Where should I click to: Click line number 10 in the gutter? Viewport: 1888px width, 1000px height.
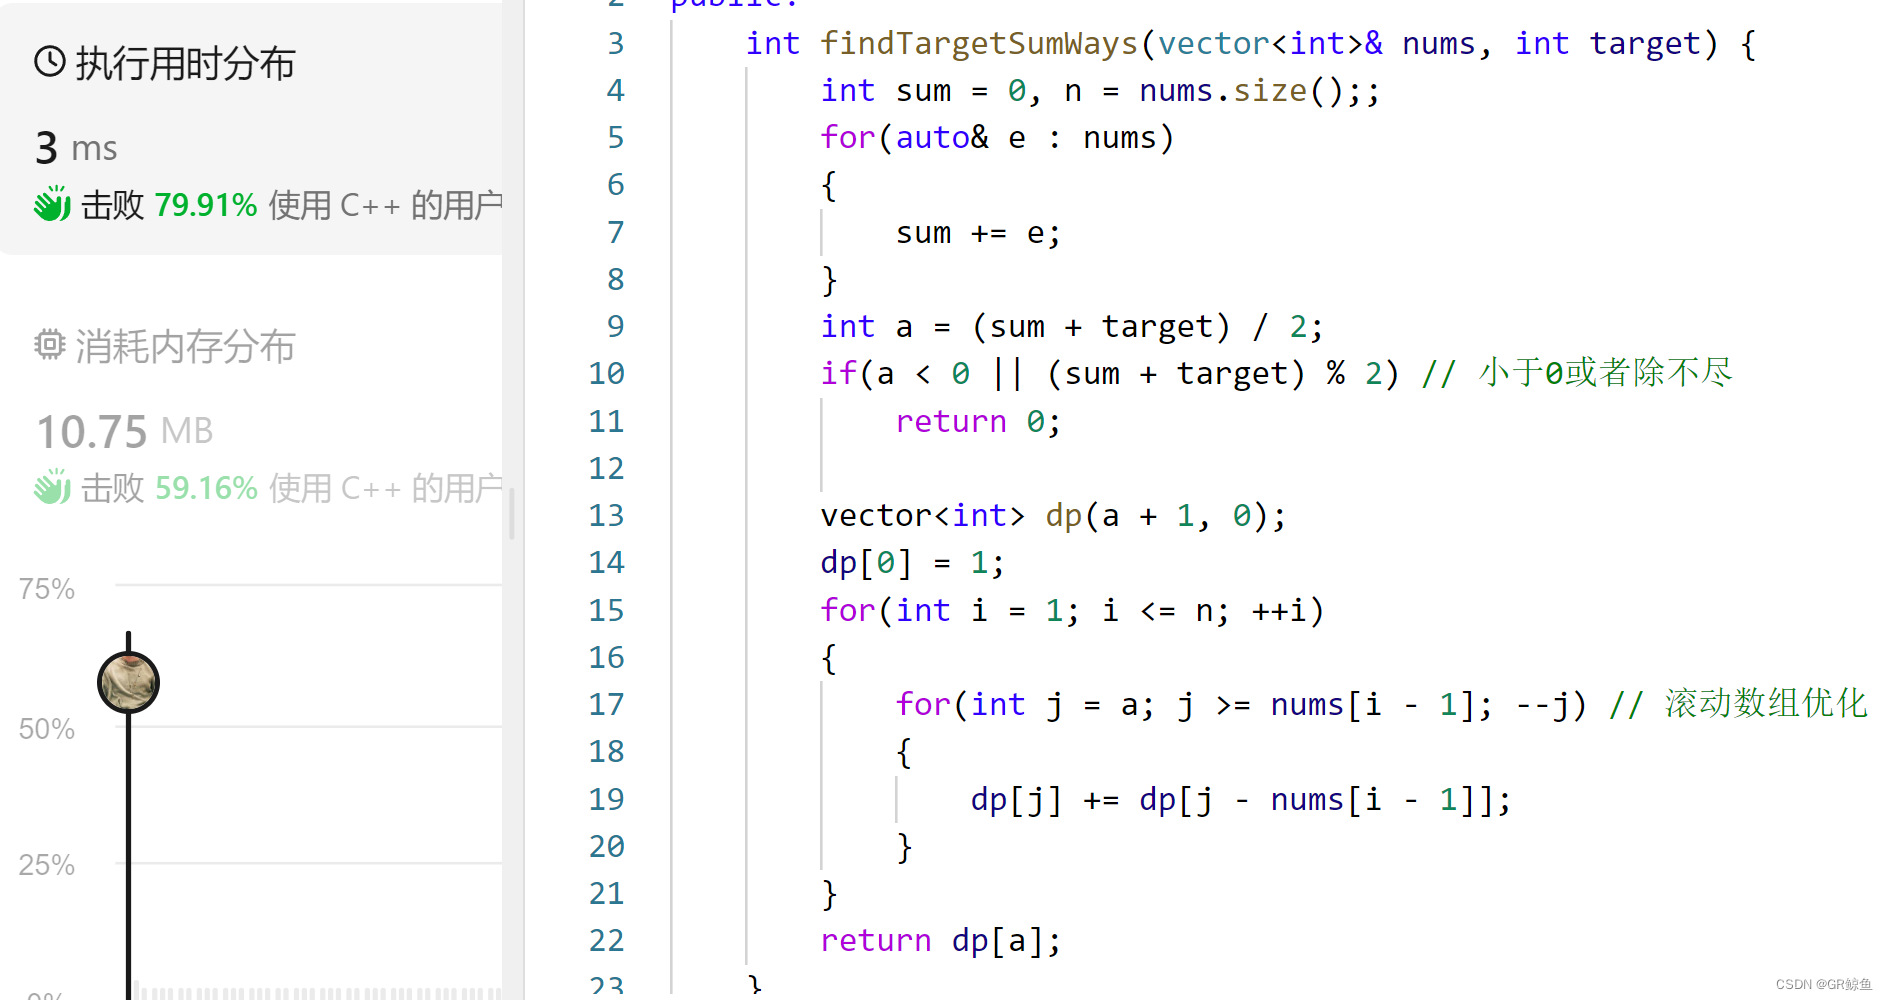point(606,374)
